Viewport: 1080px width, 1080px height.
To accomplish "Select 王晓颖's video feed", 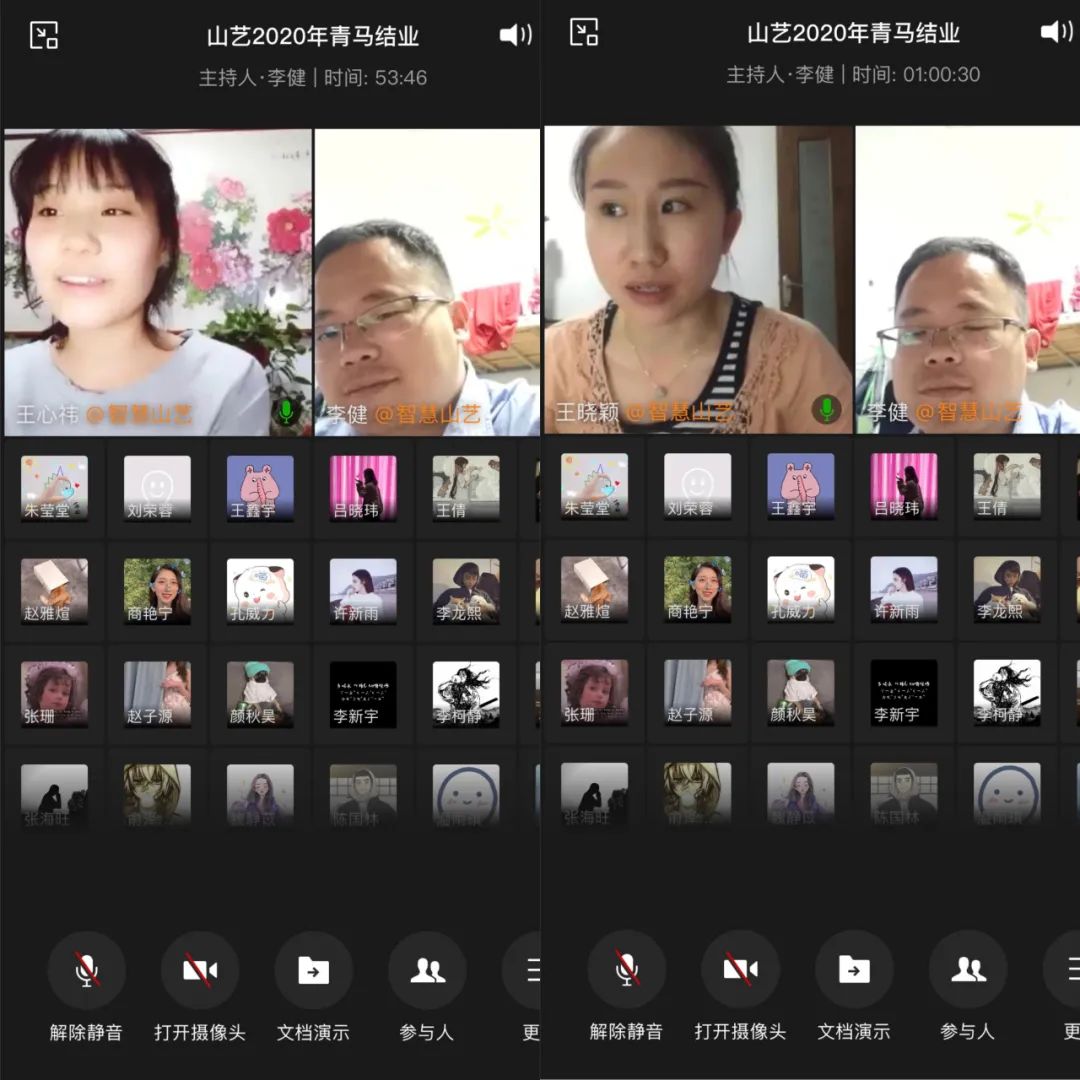I will coord(698,280).
